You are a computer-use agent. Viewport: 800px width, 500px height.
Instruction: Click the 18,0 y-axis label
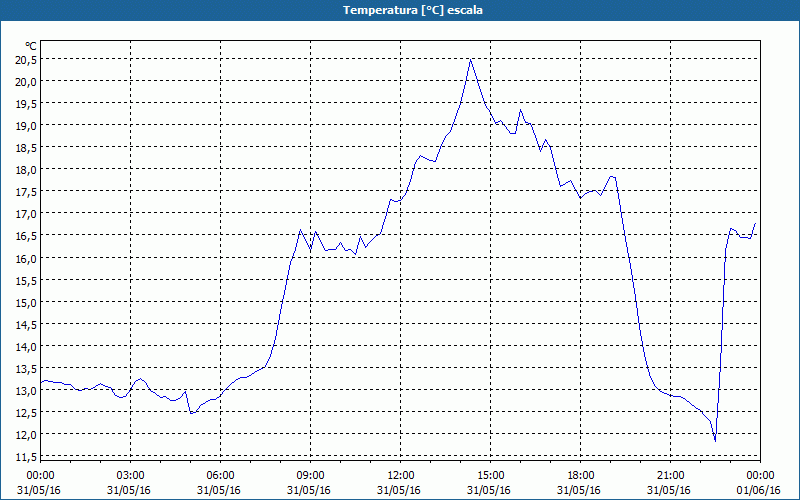(x=27, y=170)
